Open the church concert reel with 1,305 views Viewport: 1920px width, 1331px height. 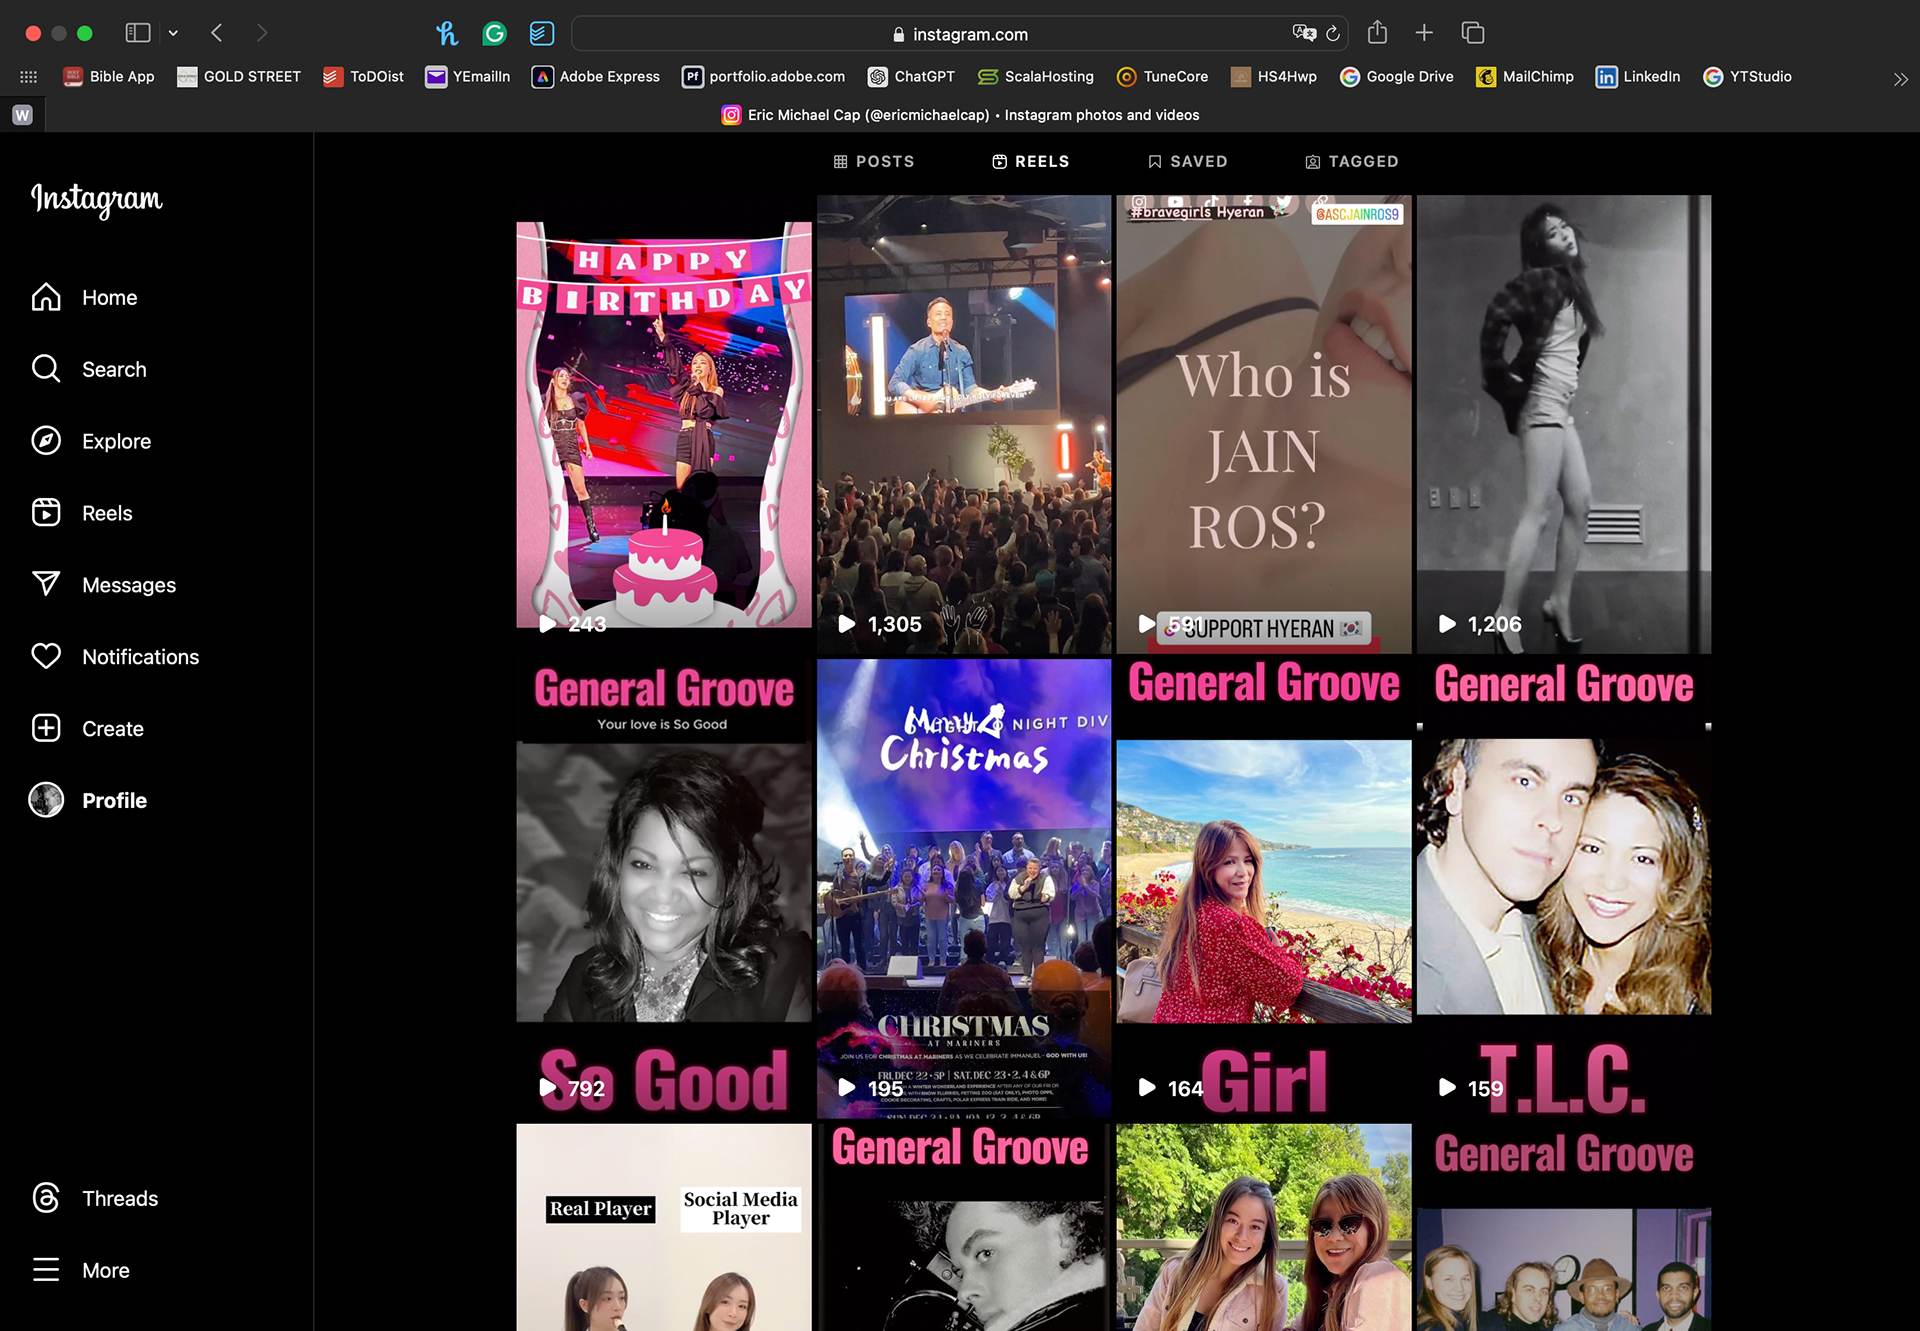pyautogui.click(x=964, y=424)
